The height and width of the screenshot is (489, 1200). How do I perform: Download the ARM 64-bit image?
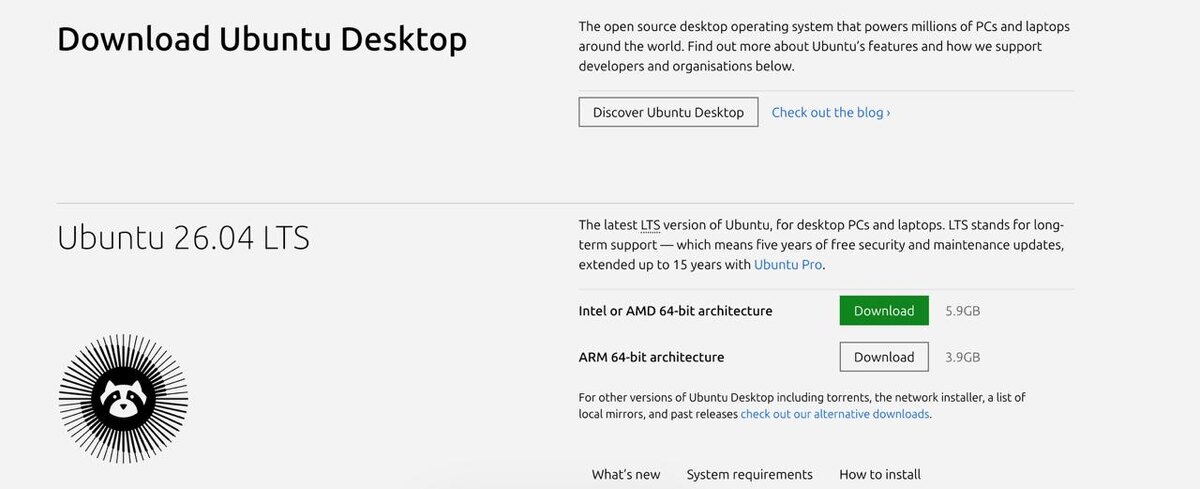[884, 357]
